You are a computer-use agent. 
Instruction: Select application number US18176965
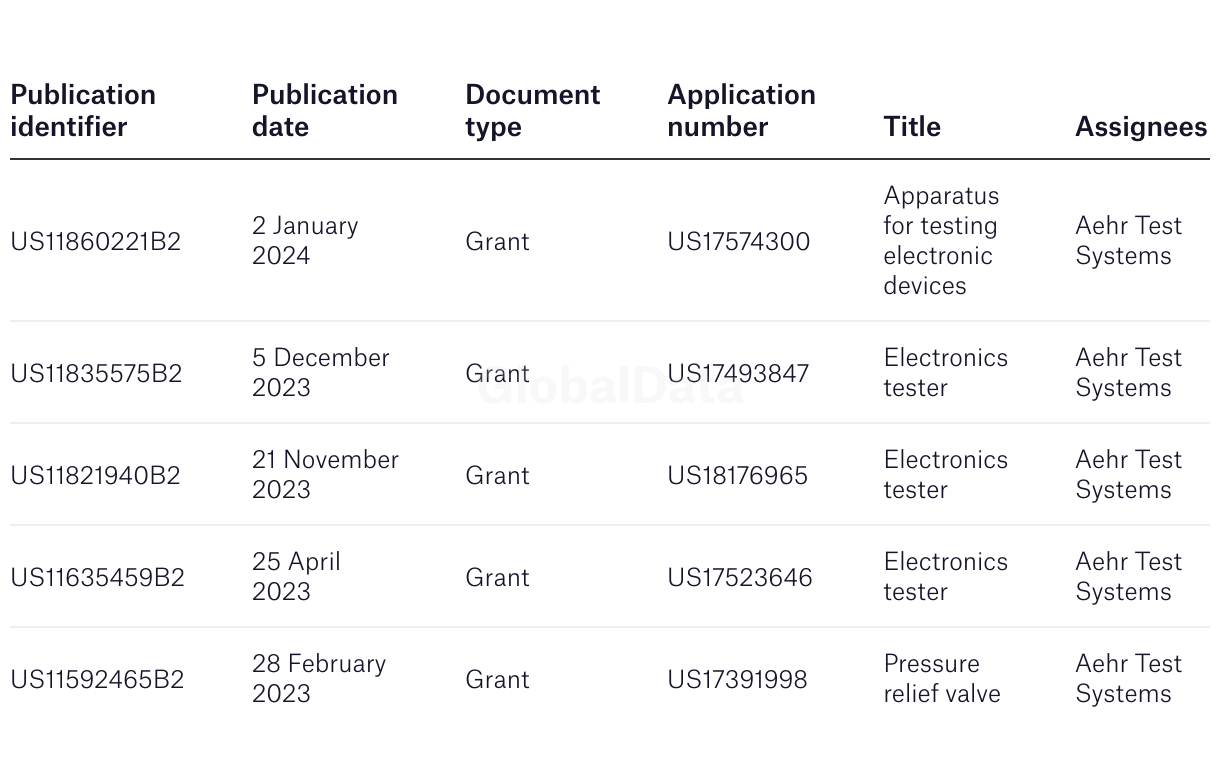pyautogui.click(x=737, y=476)
